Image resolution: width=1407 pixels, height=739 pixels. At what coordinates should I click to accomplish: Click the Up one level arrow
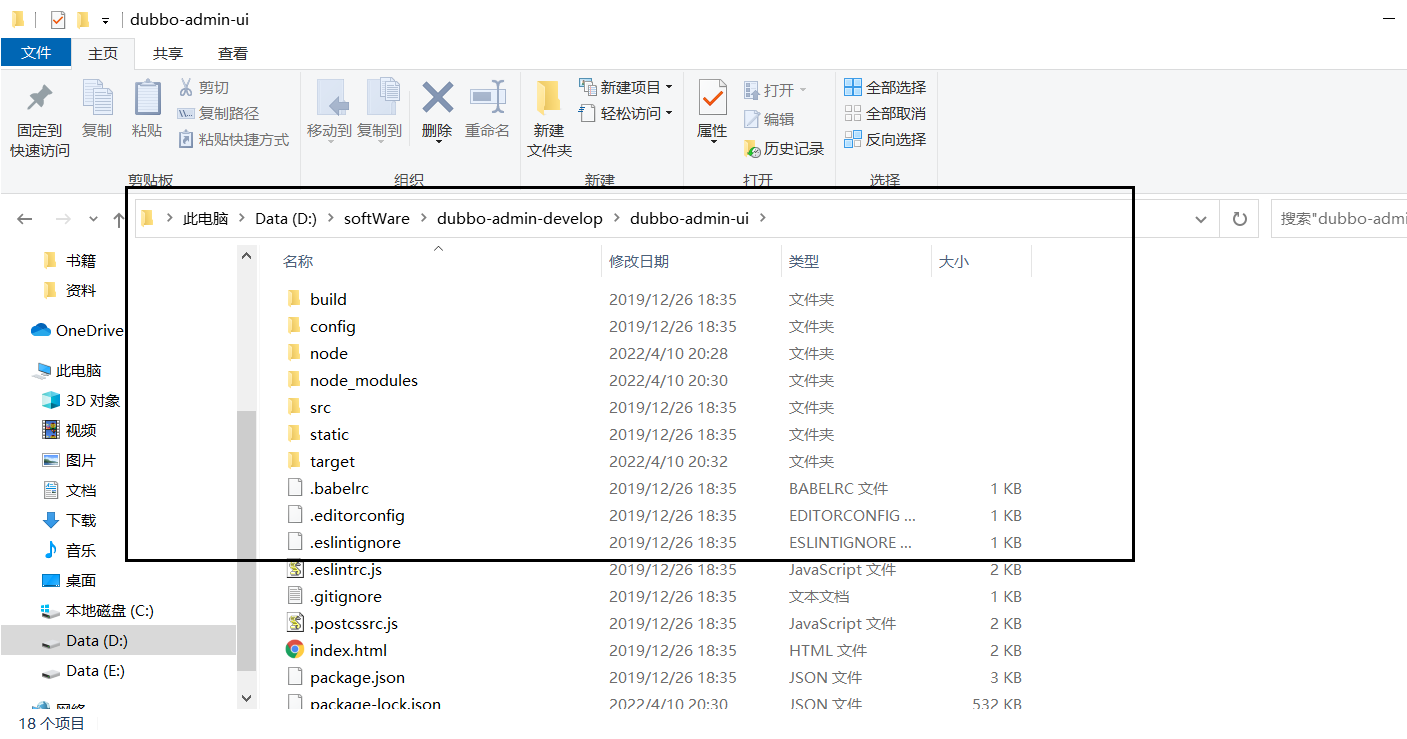(119, 219)
